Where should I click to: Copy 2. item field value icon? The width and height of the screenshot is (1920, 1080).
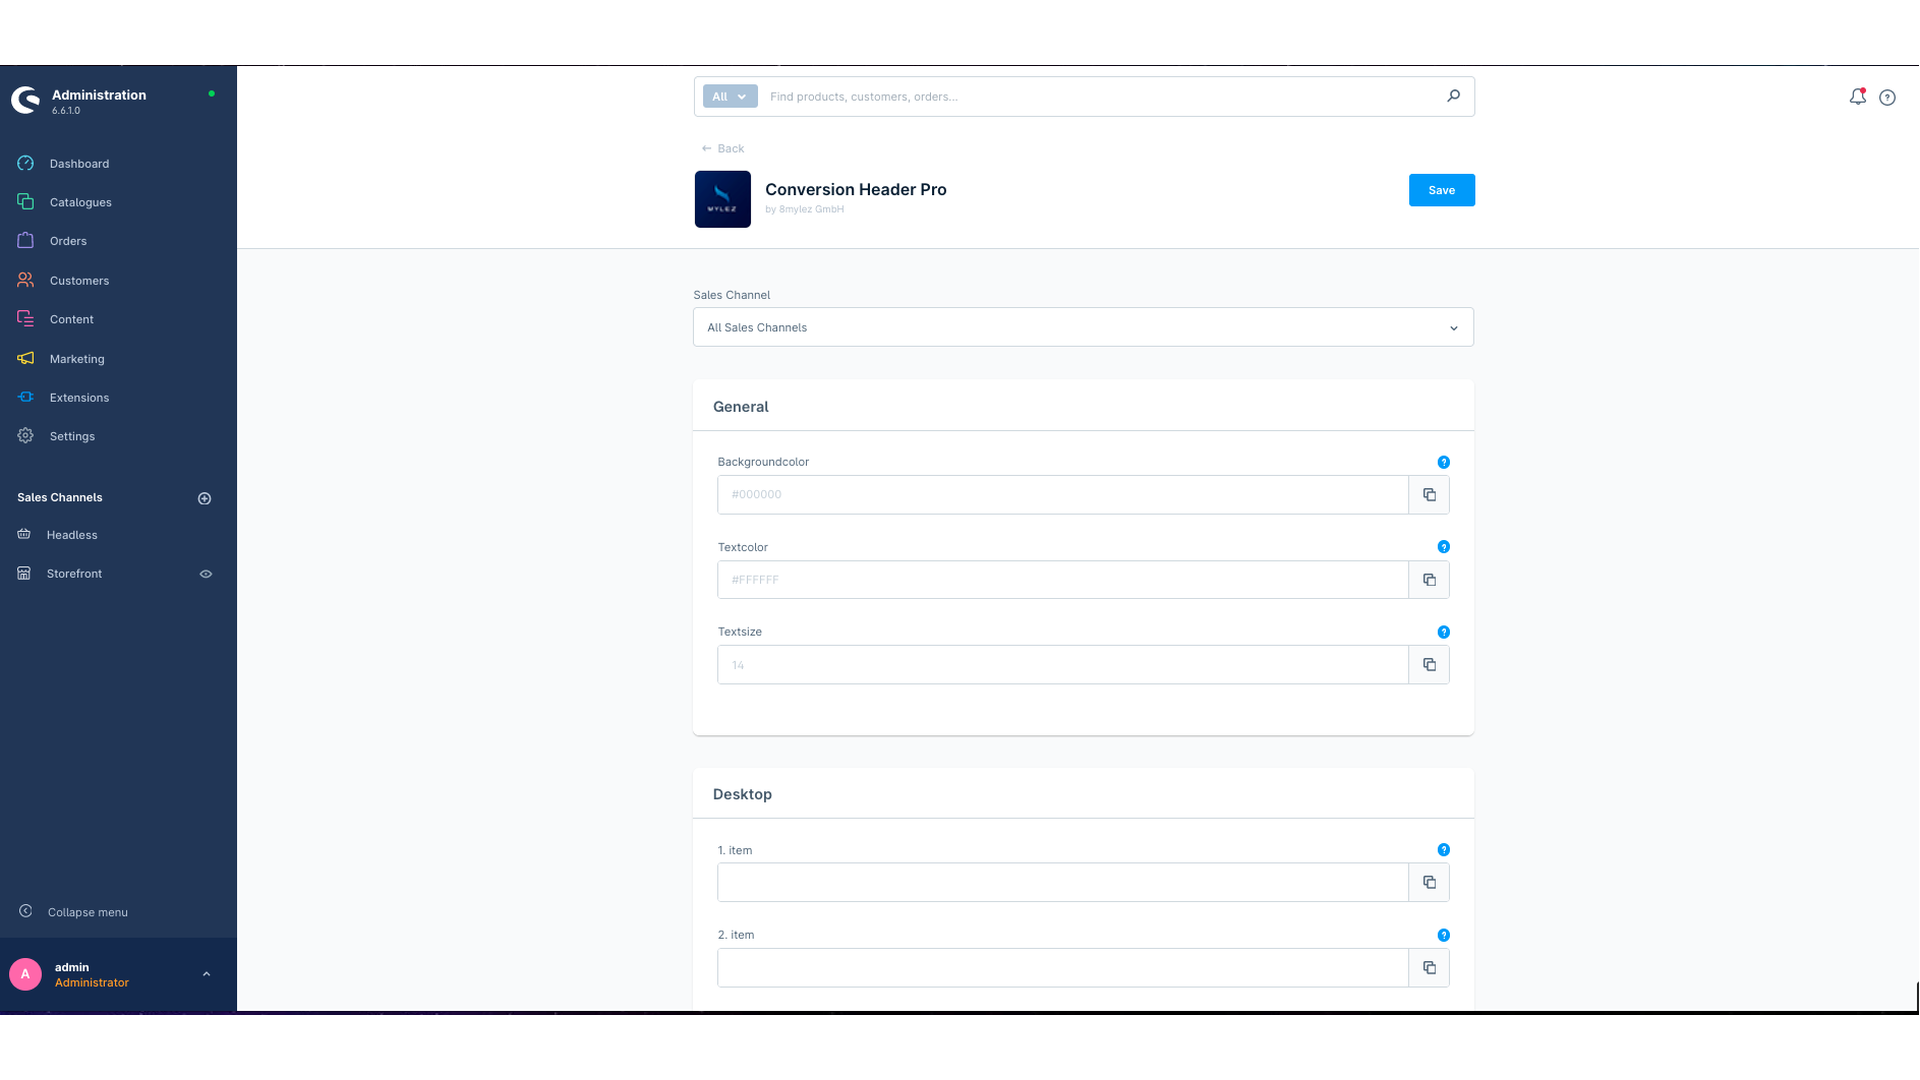1429,968
